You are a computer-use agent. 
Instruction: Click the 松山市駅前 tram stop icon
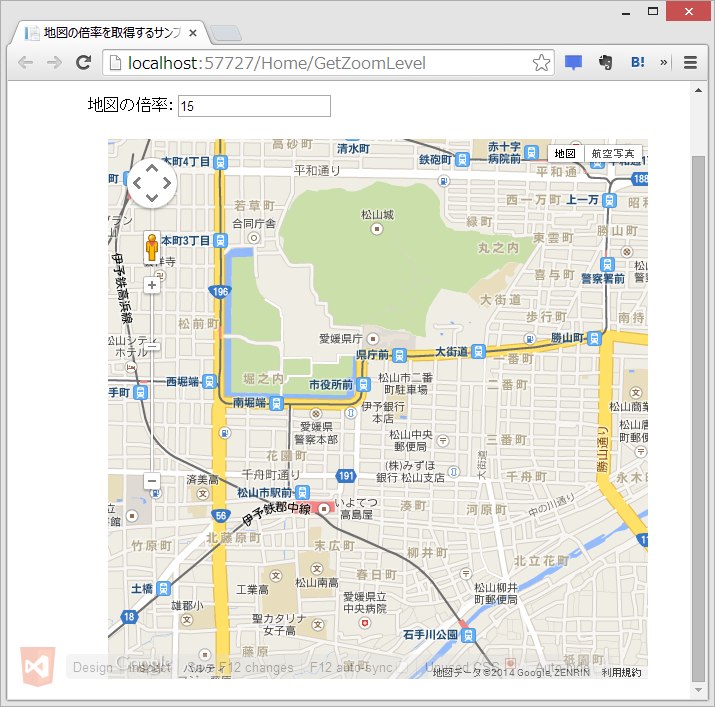coord(302,492)
